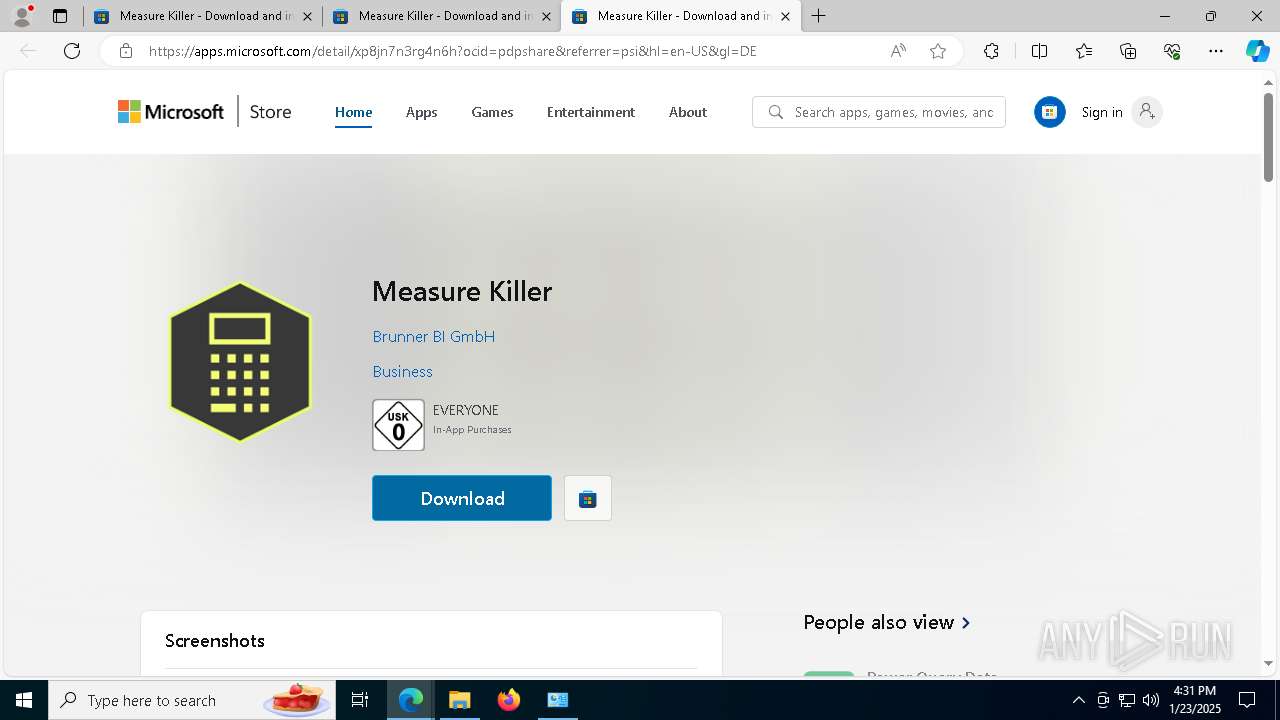The height and width of the screenshot is (720, 1280).
Task: Click the Measure Killer hexagon app icon
Action: [240, 361]
